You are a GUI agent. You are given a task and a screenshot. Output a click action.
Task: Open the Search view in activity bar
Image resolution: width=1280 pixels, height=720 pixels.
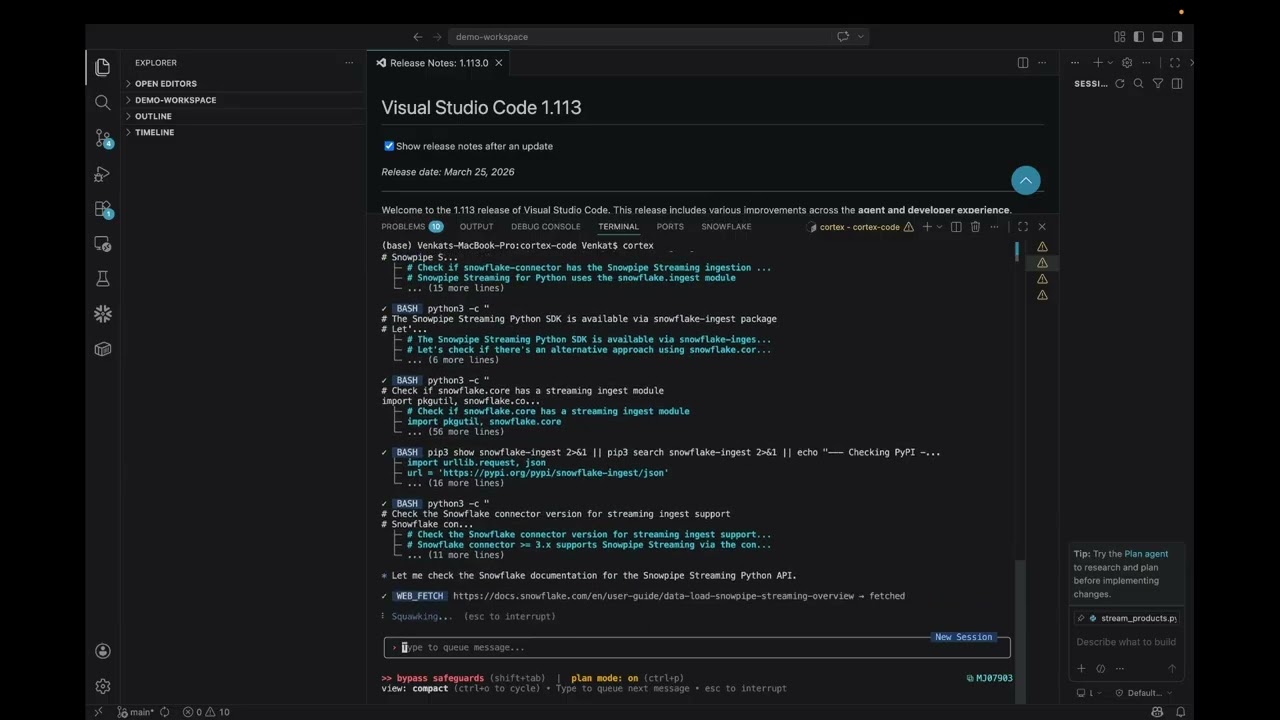tap(102, 102)
